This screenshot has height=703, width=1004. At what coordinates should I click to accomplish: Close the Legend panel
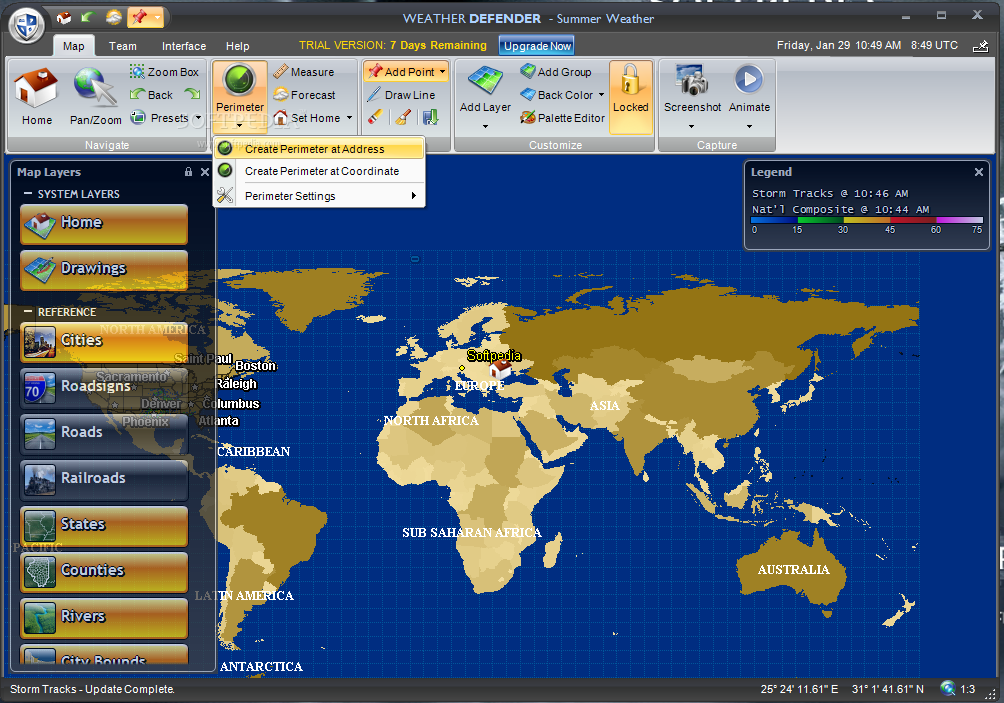click(x=978, y=172)
